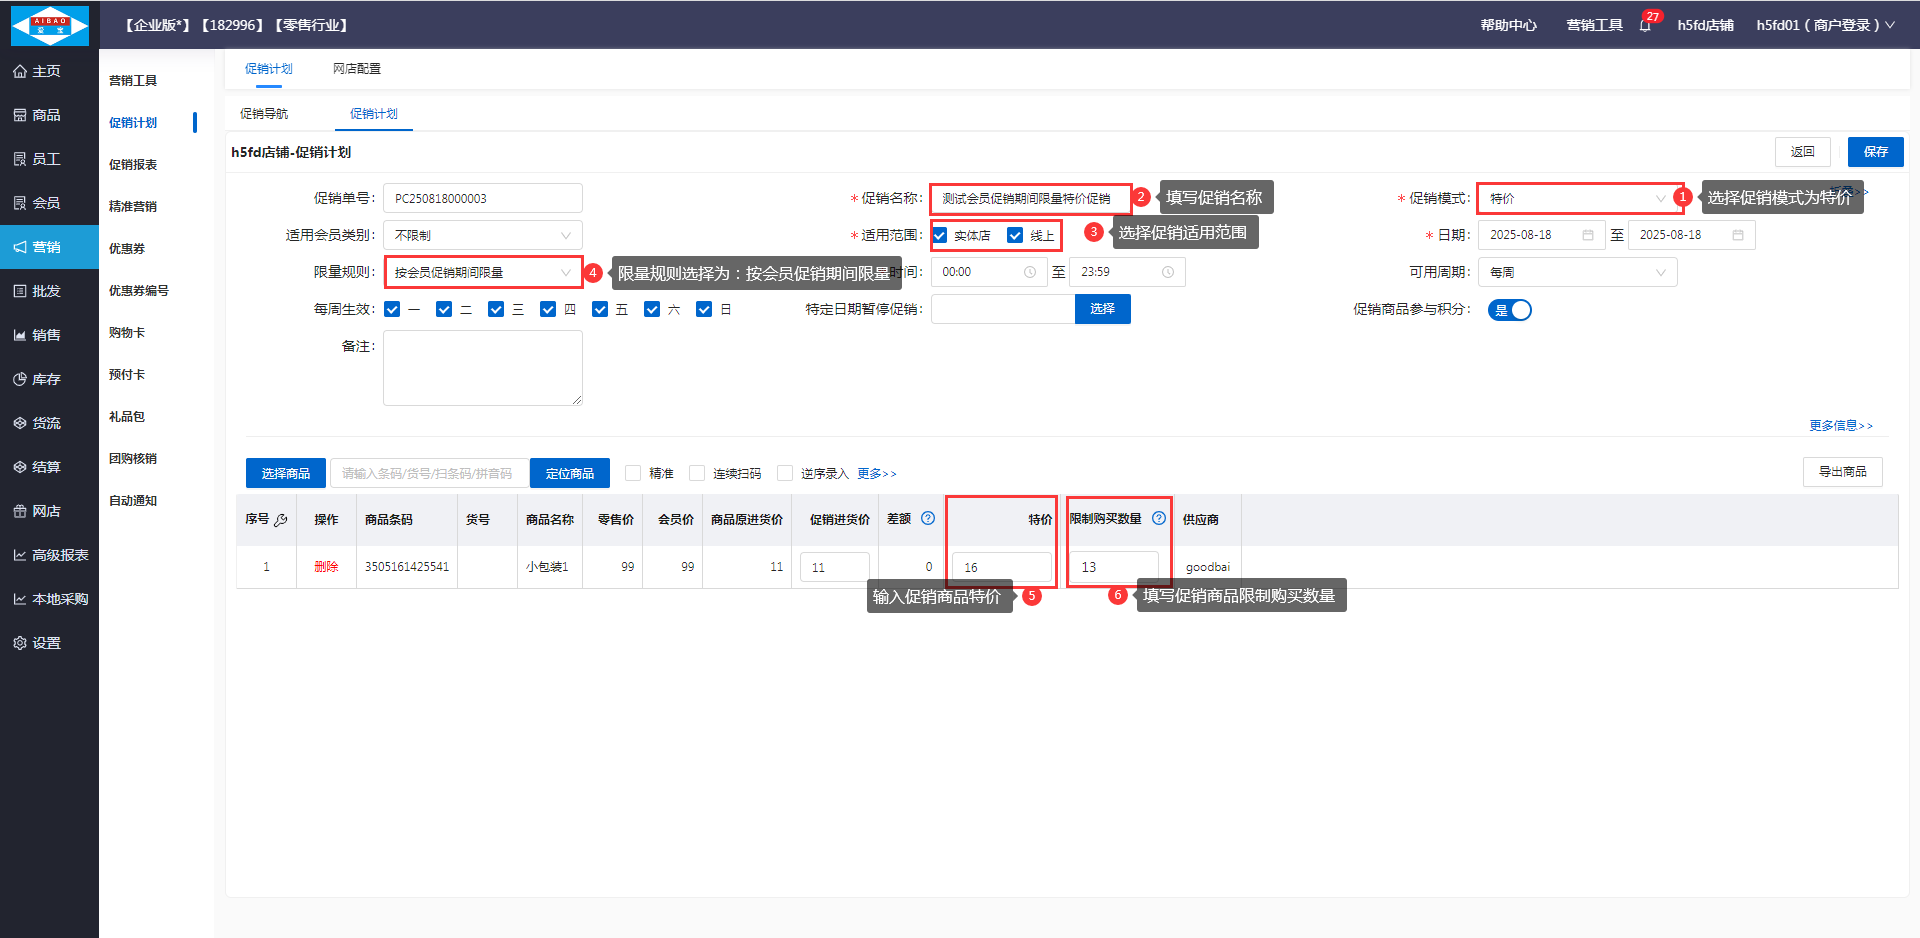1920x938 pixels.
Task: Open the 库存 inventory sidebar item
Action: pos(48,379)
